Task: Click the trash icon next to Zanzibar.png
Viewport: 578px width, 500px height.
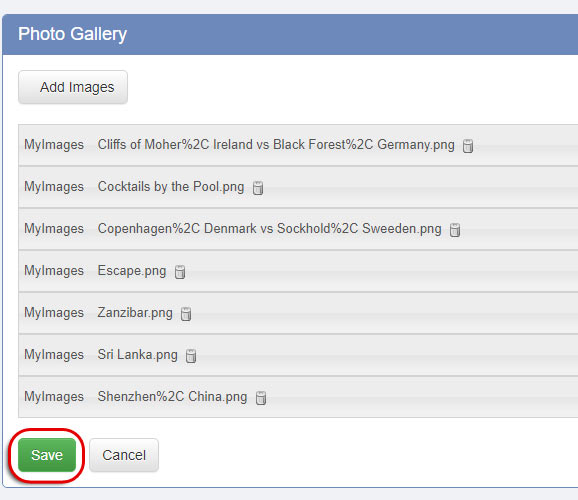Action: click(x=186, y=314)
